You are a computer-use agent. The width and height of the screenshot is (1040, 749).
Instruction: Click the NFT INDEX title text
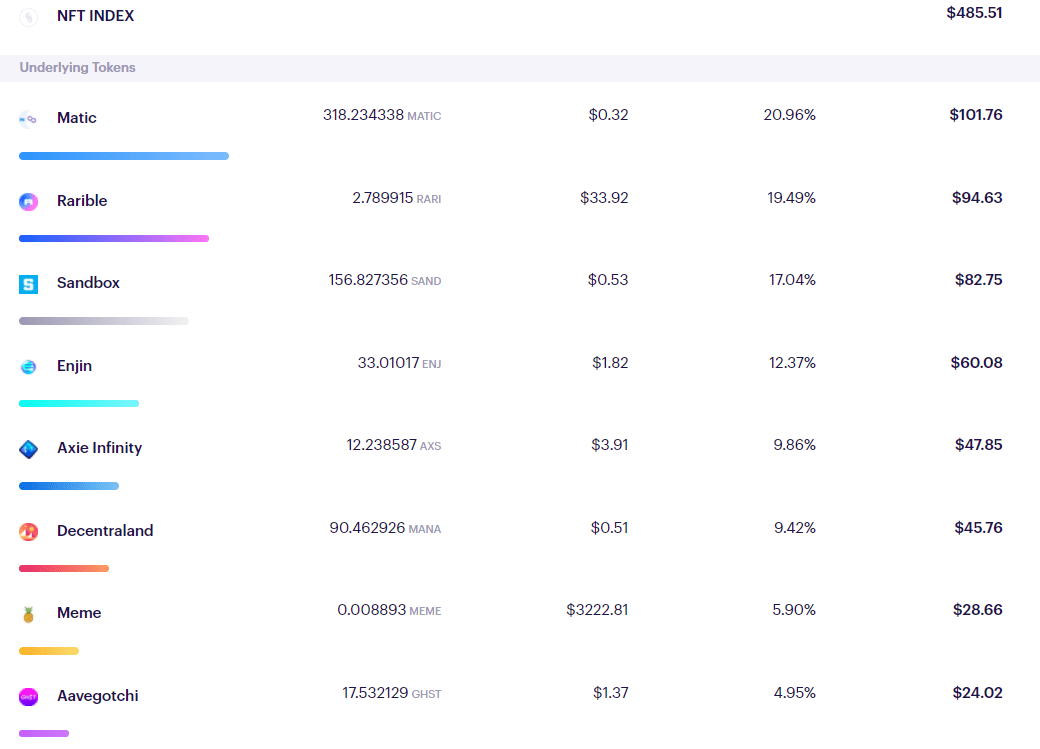[x=96, y=16]
